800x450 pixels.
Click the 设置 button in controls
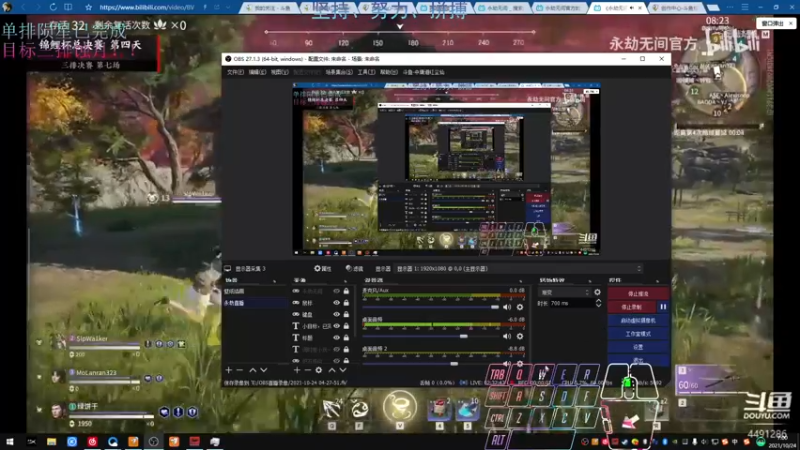coord(638,347)
